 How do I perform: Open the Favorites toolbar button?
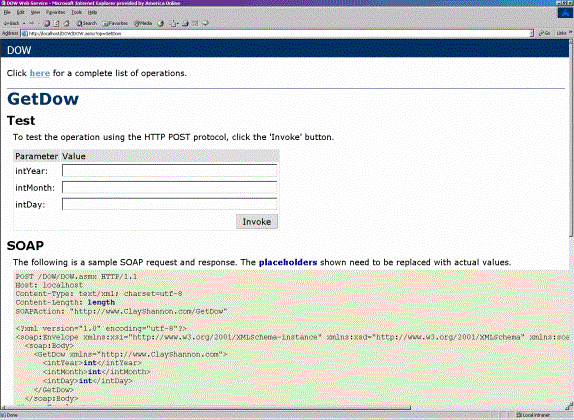115,23
